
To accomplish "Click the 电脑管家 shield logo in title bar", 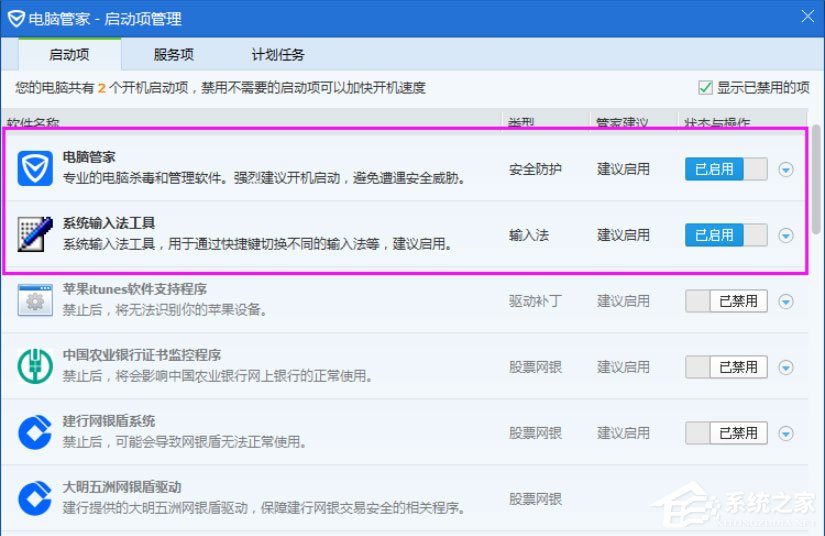I will 16,19.
